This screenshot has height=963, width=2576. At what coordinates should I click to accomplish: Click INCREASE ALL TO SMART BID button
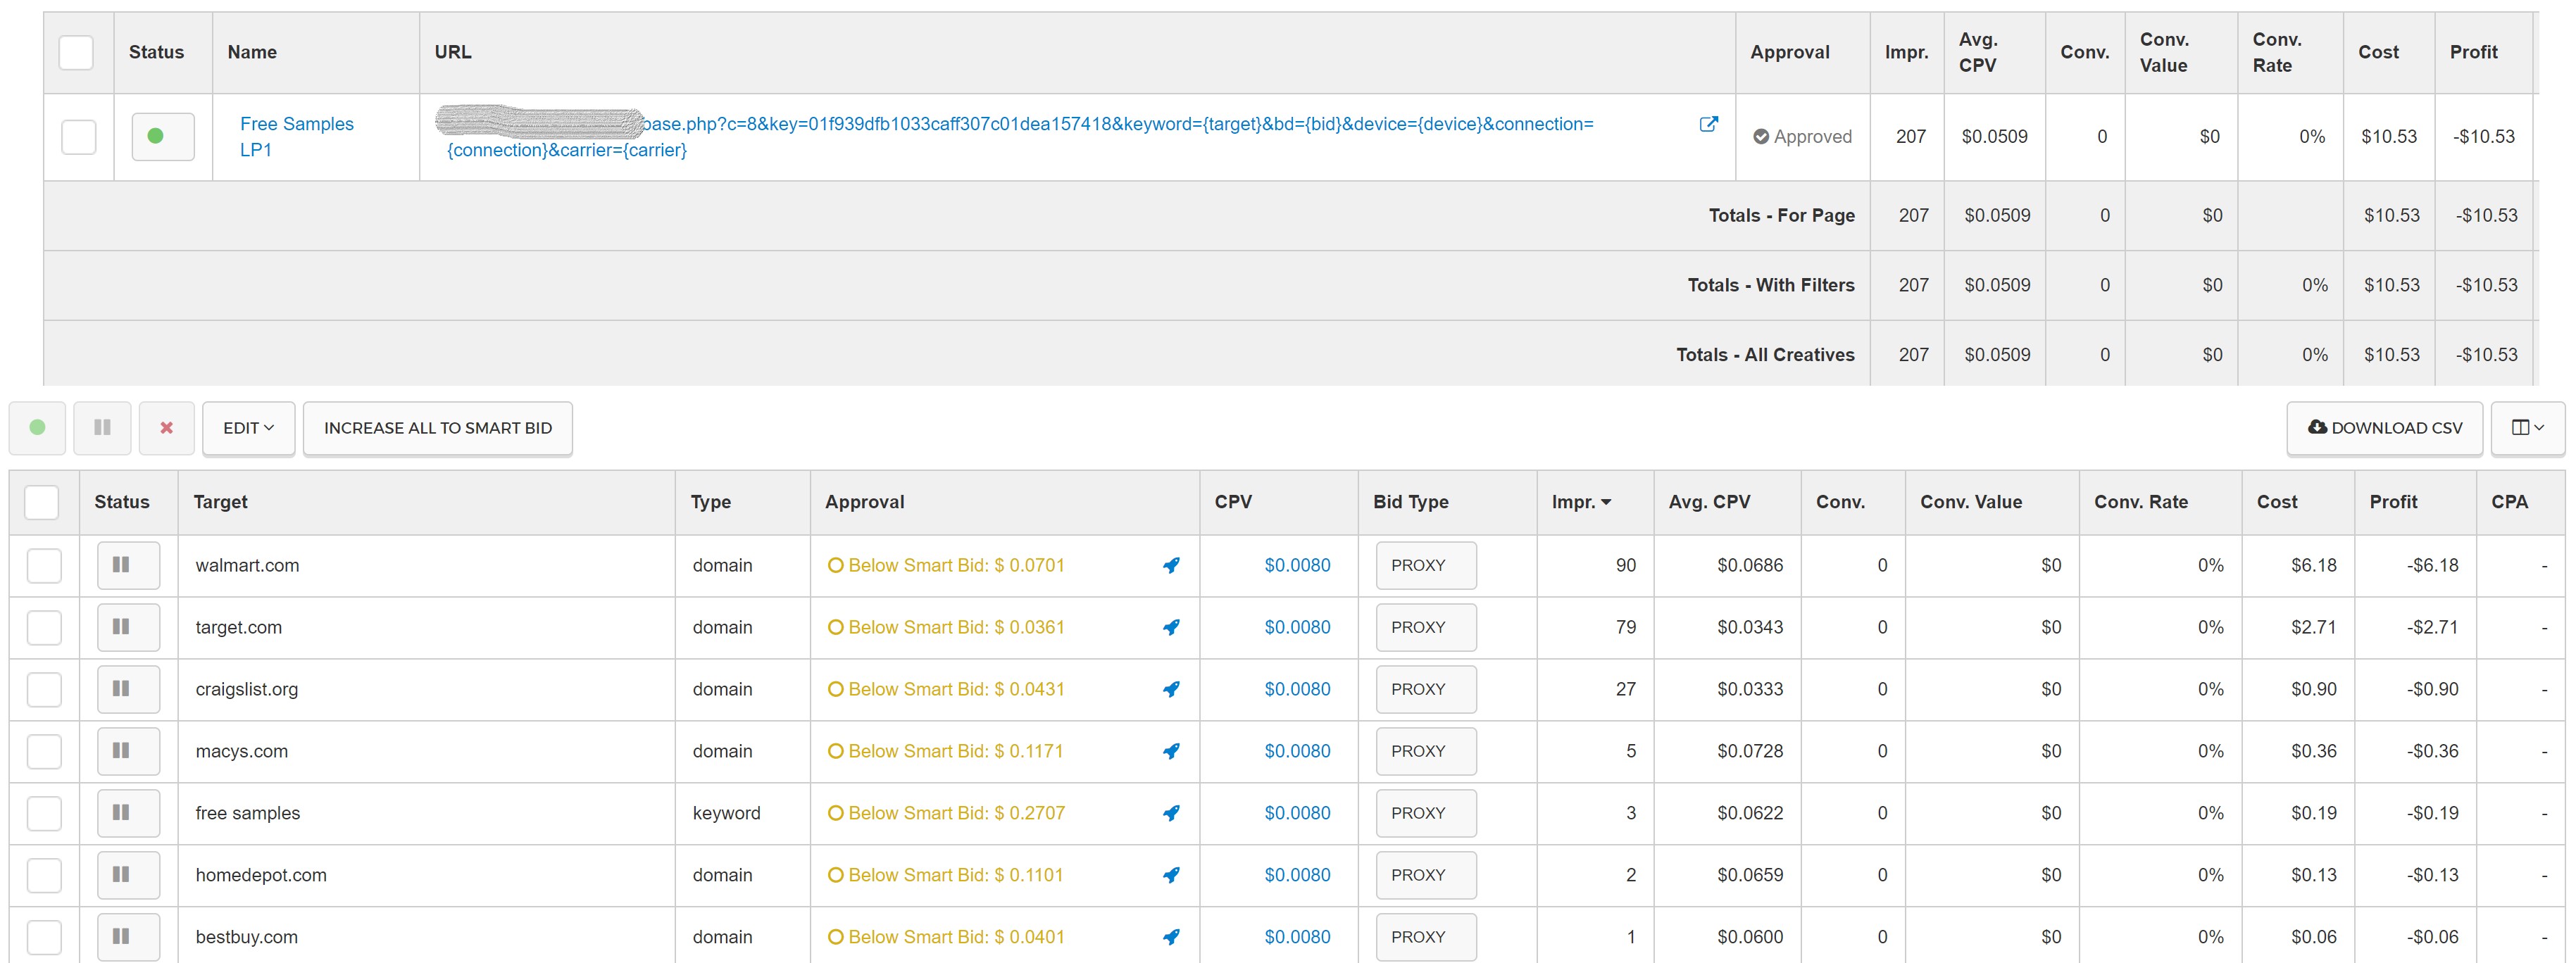[438, 428]
